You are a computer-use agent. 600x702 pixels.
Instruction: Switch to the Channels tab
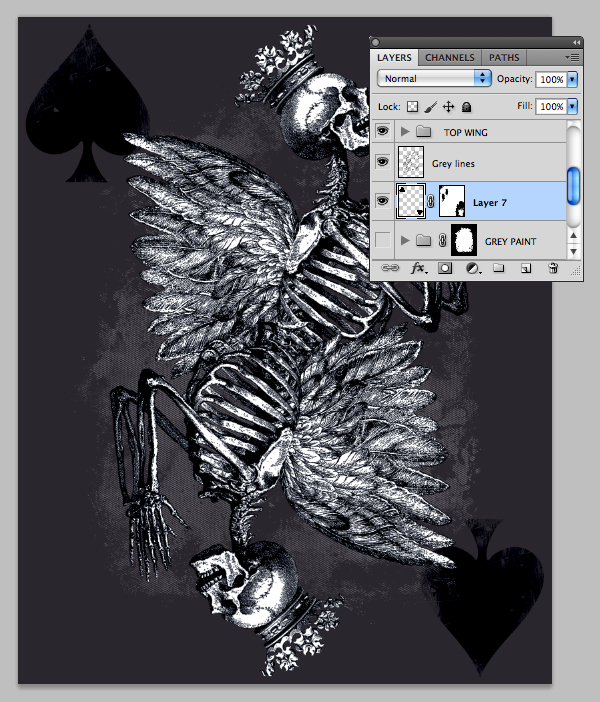tap(450, 58)
